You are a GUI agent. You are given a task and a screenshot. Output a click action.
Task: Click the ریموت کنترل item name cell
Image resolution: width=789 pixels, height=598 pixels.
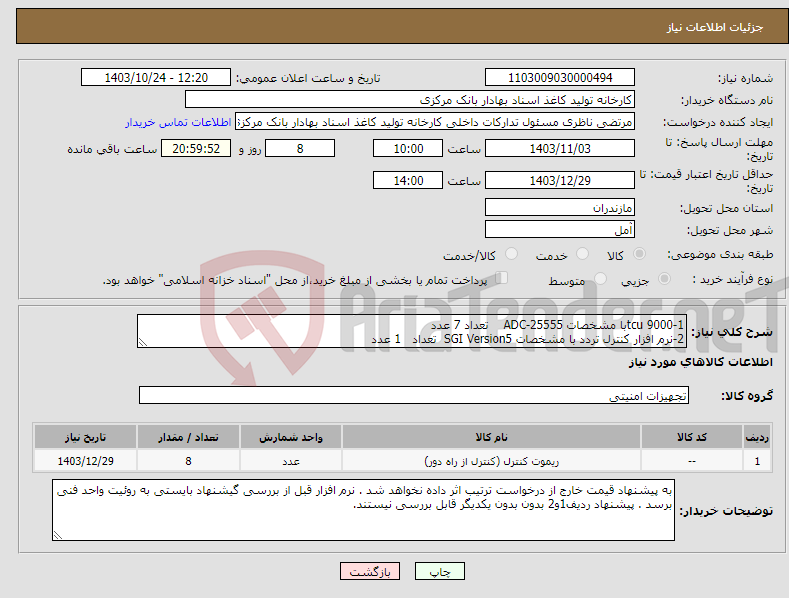click(x=491, y=461)
